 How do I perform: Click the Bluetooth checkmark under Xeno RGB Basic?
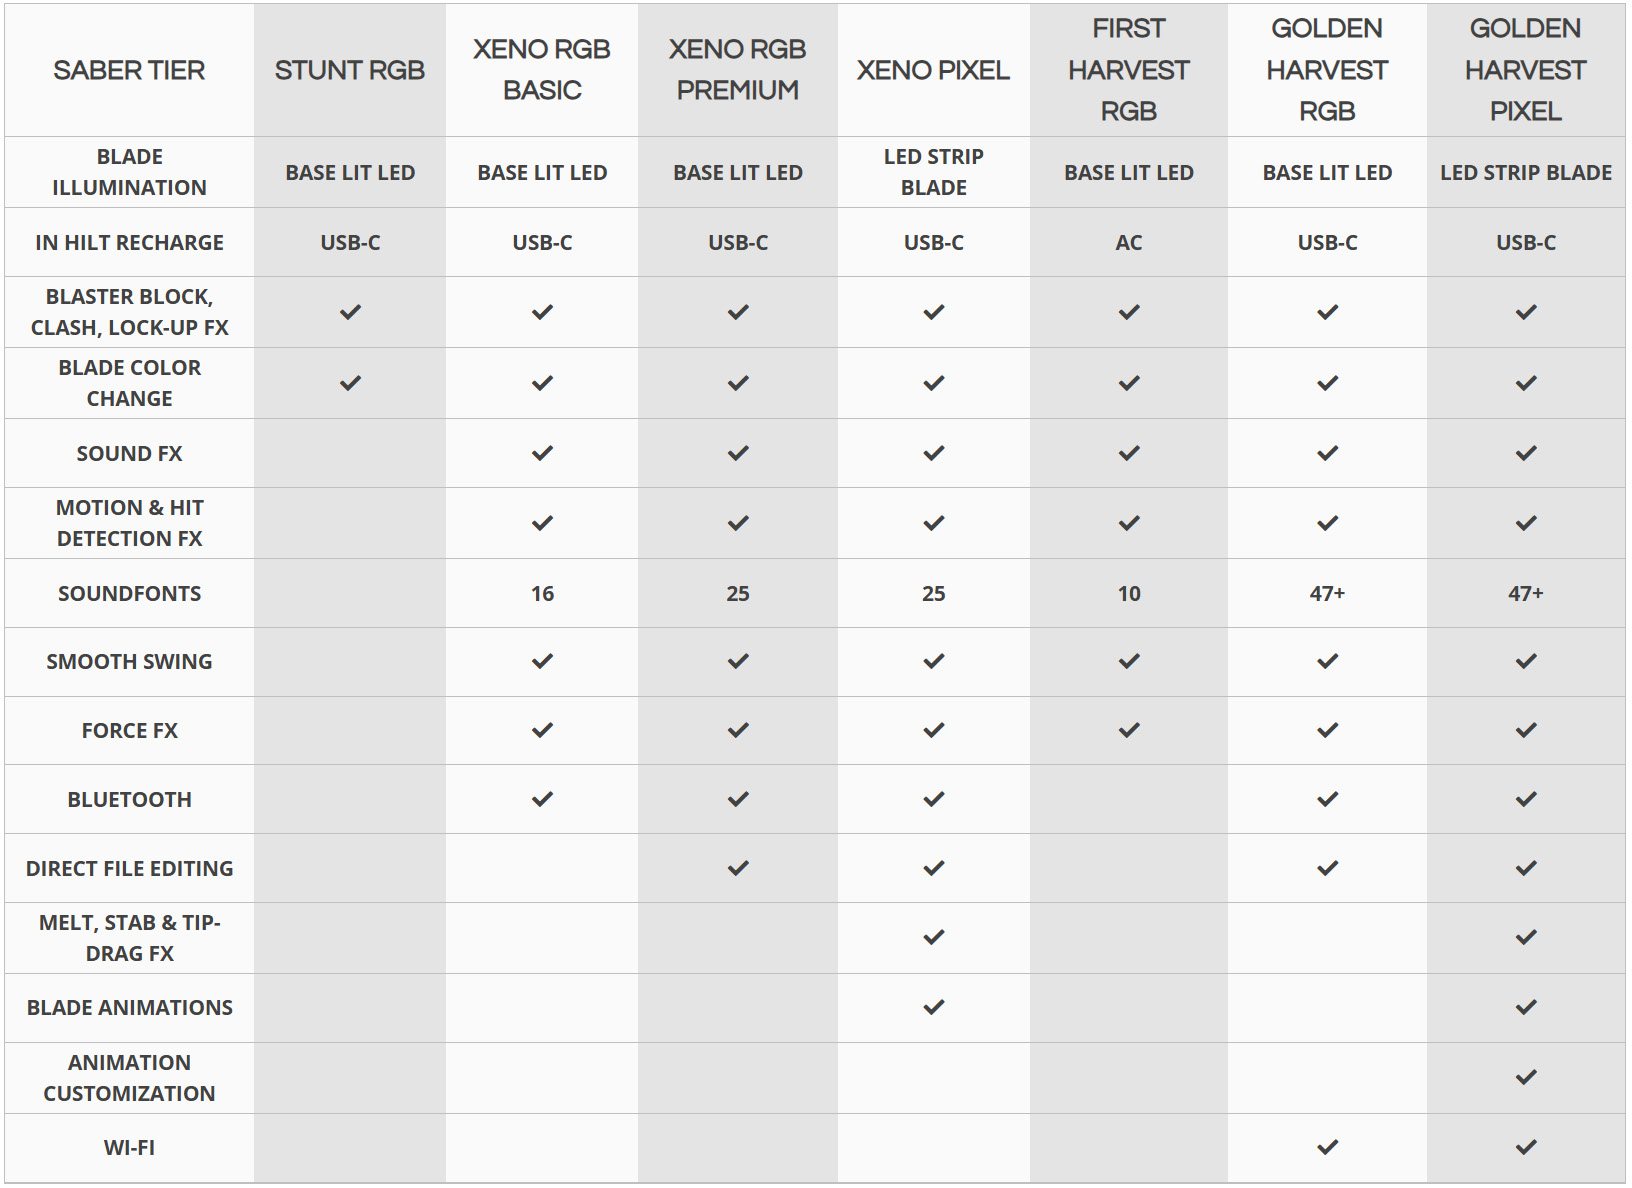542,799
